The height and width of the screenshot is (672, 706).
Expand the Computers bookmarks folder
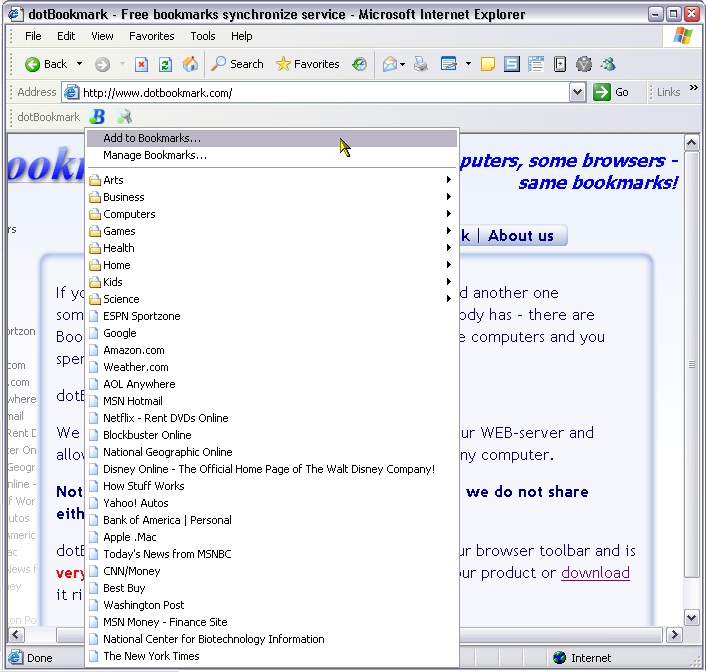[271, 214]
